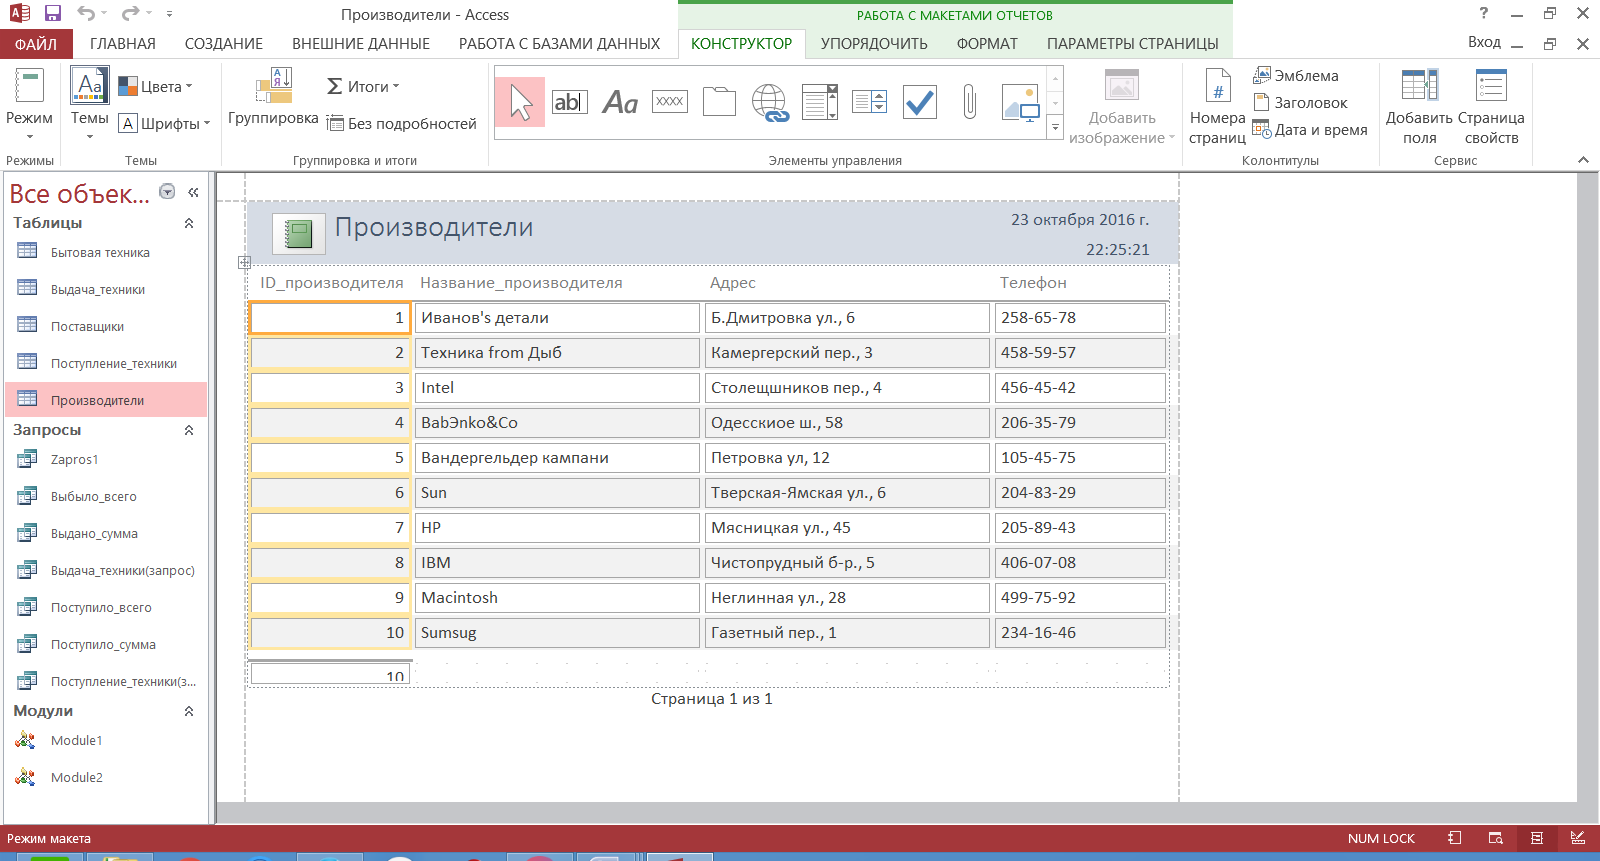The image size is (1600, 861).
Task: Expand the controls gallery More arrow
Action: pos(1054,128)
